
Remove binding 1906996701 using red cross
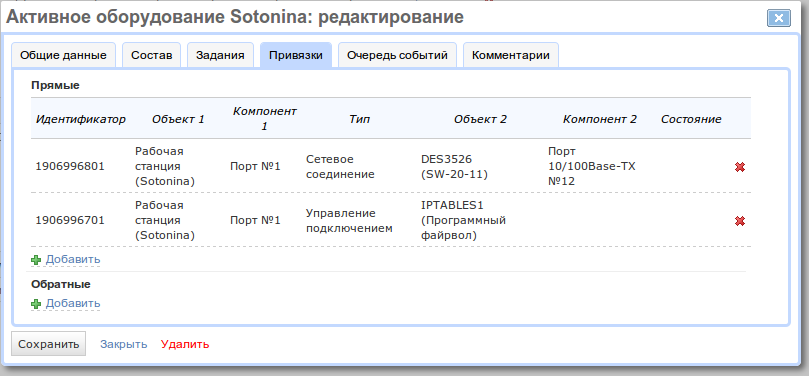(739, 221)
